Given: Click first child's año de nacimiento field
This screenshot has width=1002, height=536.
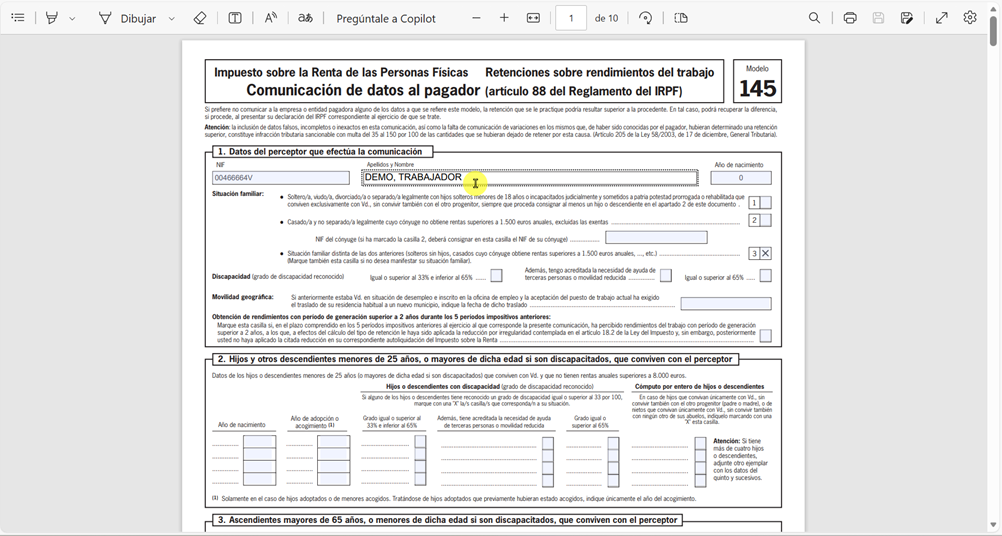Looking at the screenshot, I should point(259,442).
